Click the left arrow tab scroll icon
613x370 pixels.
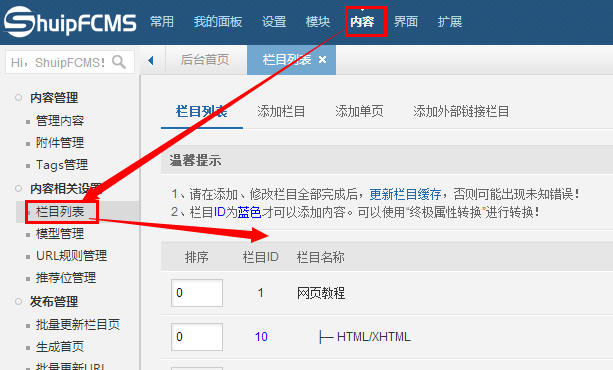pyautogui.click(x=151, y=60)
